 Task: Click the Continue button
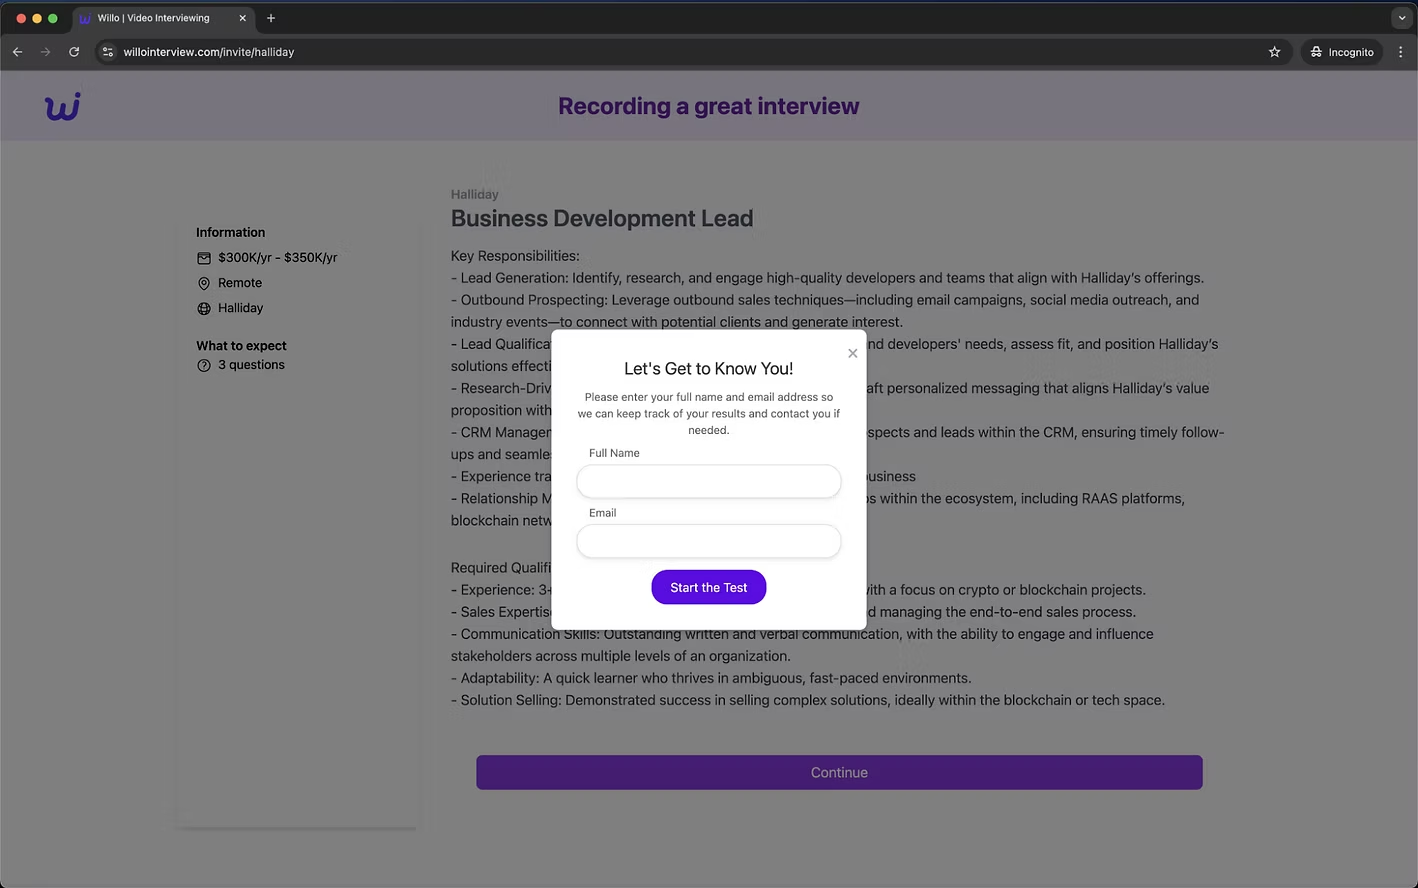click(x=839, y=772)
